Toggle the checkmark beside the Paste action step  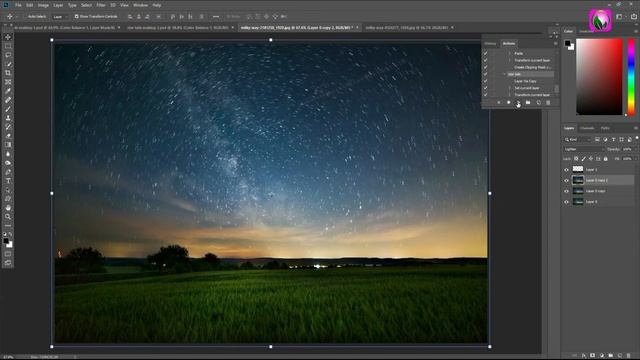(485, 53)
